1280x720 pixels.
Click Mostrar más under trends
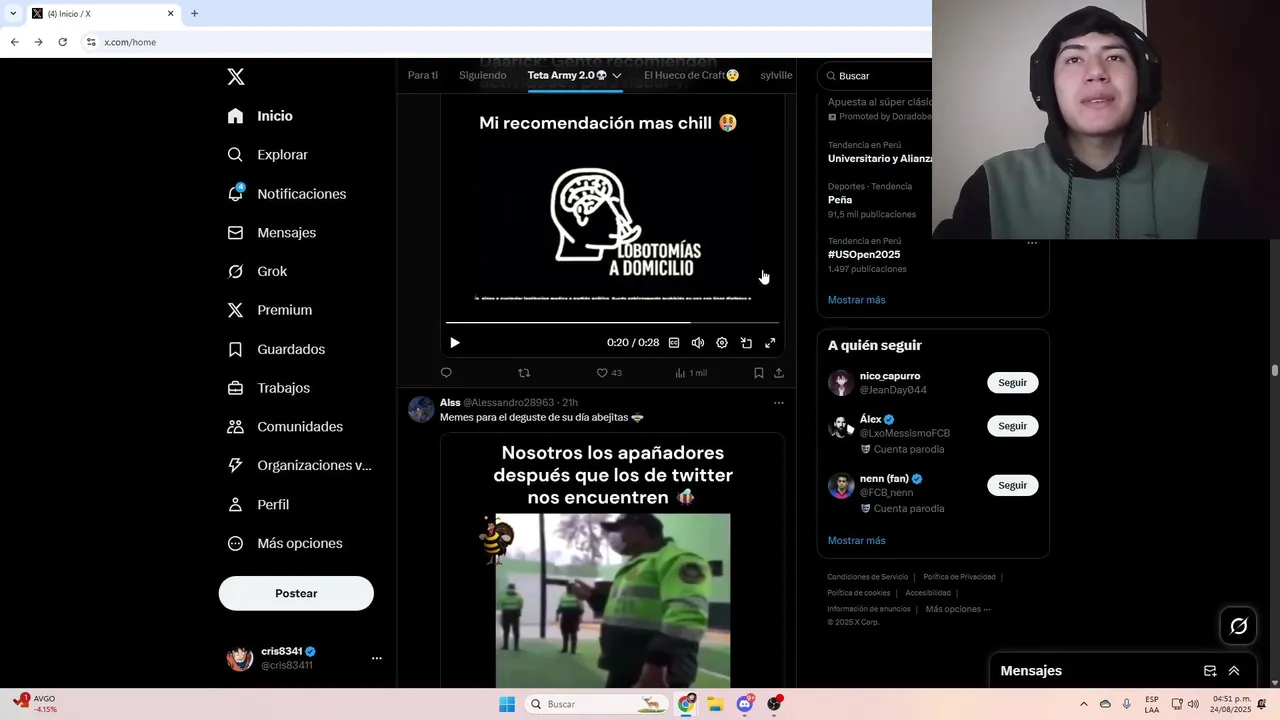click(856, 300)
